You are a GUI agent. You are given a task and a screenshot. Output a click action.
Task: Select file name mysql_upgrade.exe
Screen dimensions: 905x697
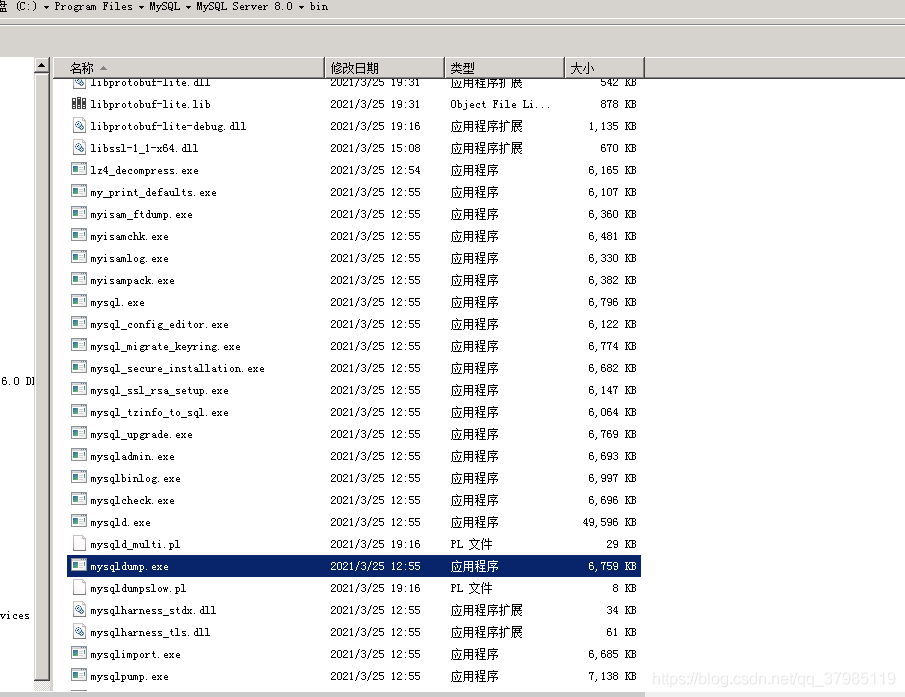point(141,434)
